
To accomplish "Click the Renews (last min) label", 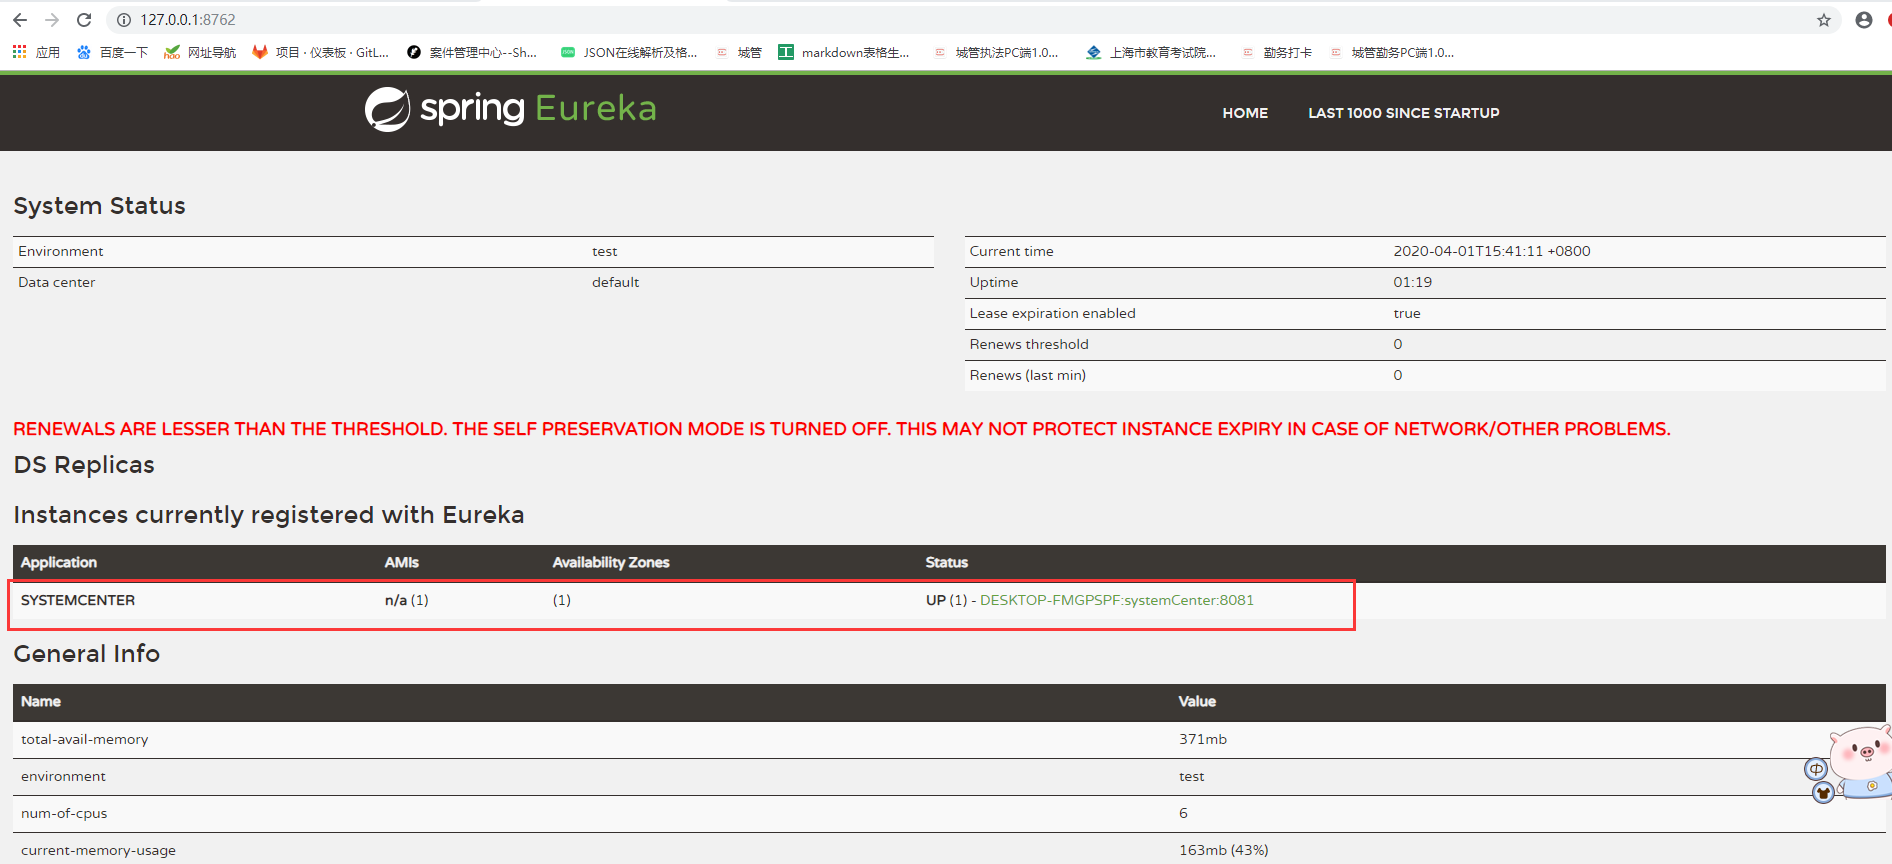I will [x=1028, y=375].
